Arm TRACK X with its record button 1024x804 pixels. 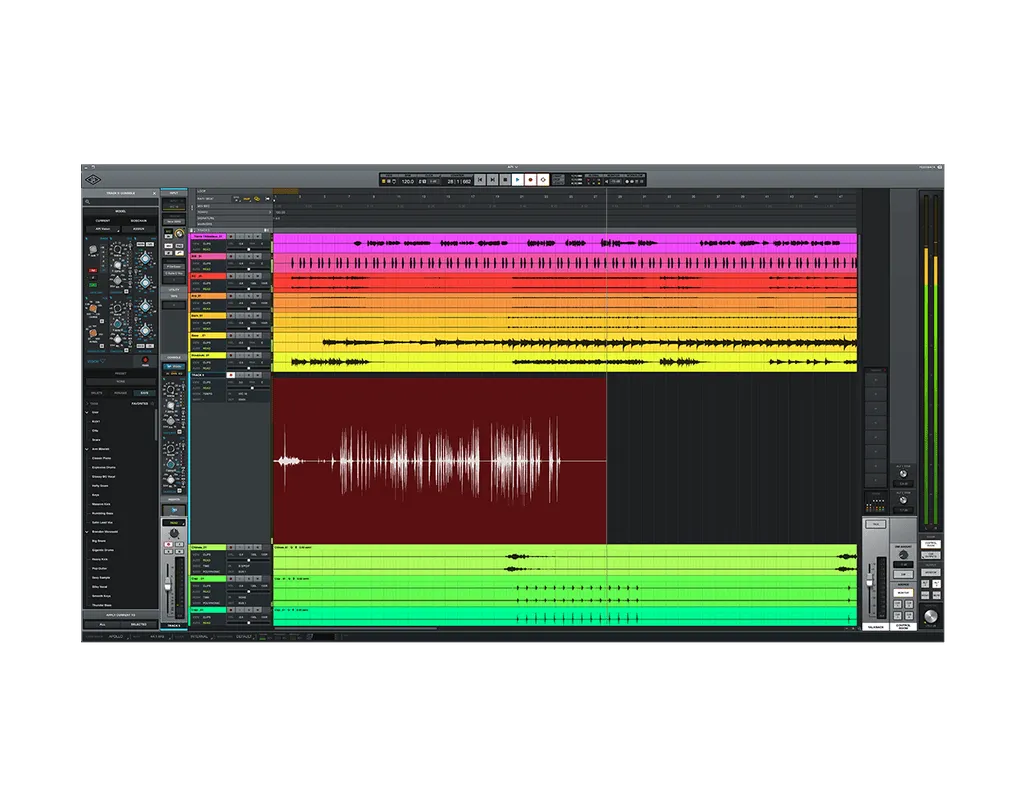pos(231,375)
